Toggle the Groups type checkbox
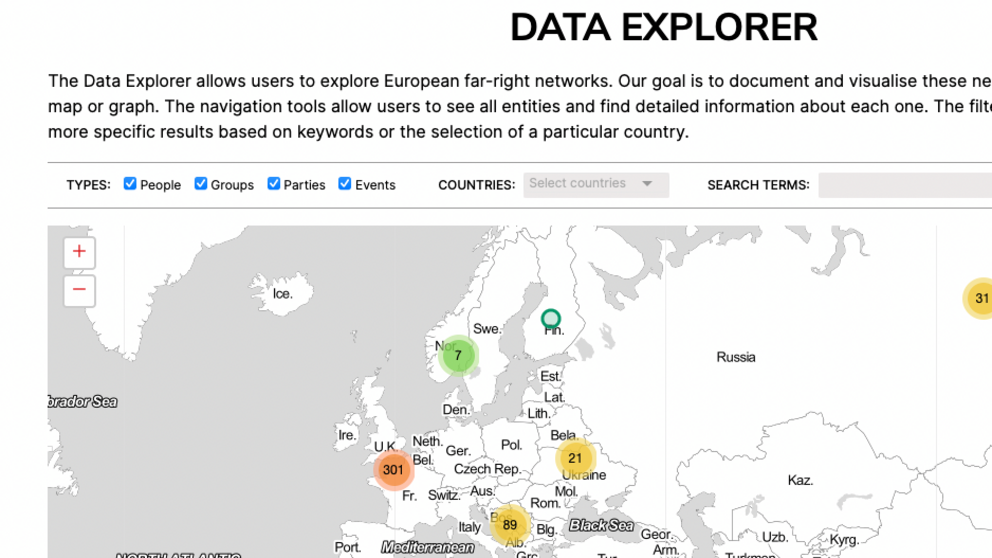The image size is (992, 558). tap(201, 184)
